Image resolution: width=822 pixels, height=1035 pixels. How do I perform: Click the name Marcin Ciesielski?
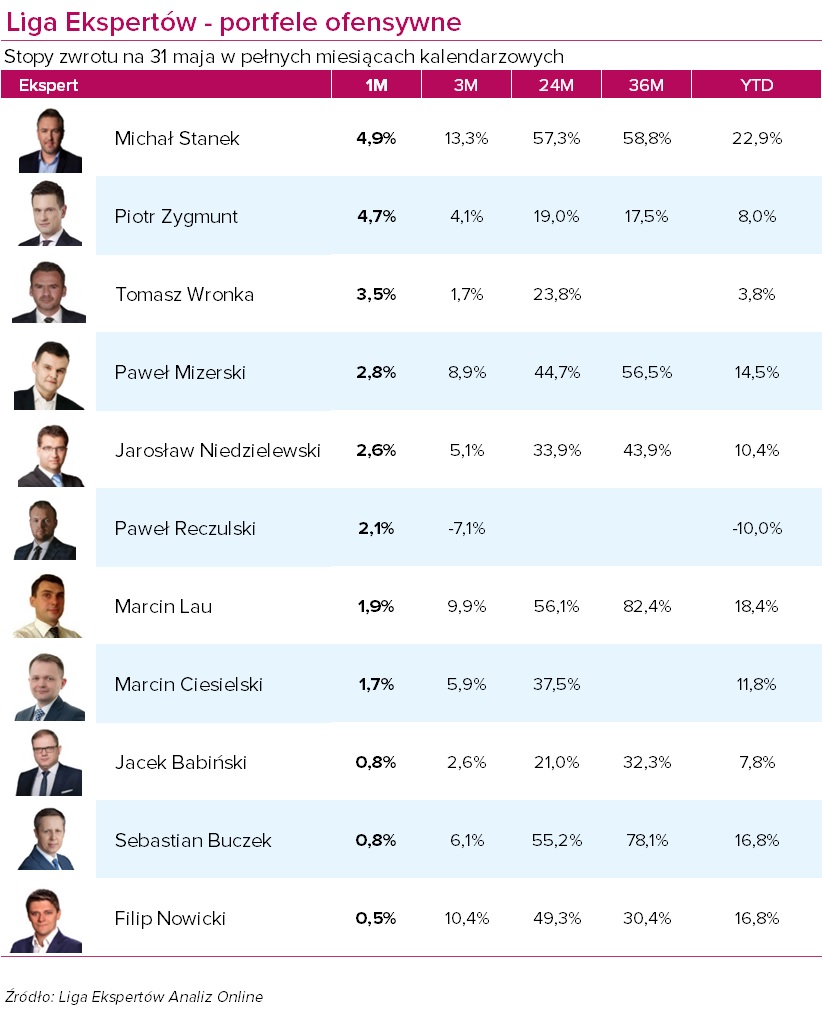pos(188,685)
